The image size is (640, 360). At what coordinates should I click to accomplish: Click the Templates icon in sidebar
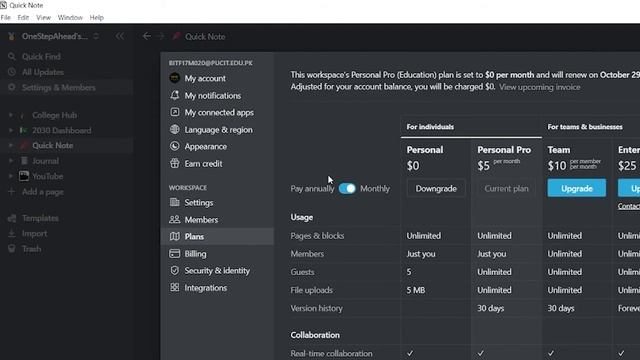pos(12,218)
